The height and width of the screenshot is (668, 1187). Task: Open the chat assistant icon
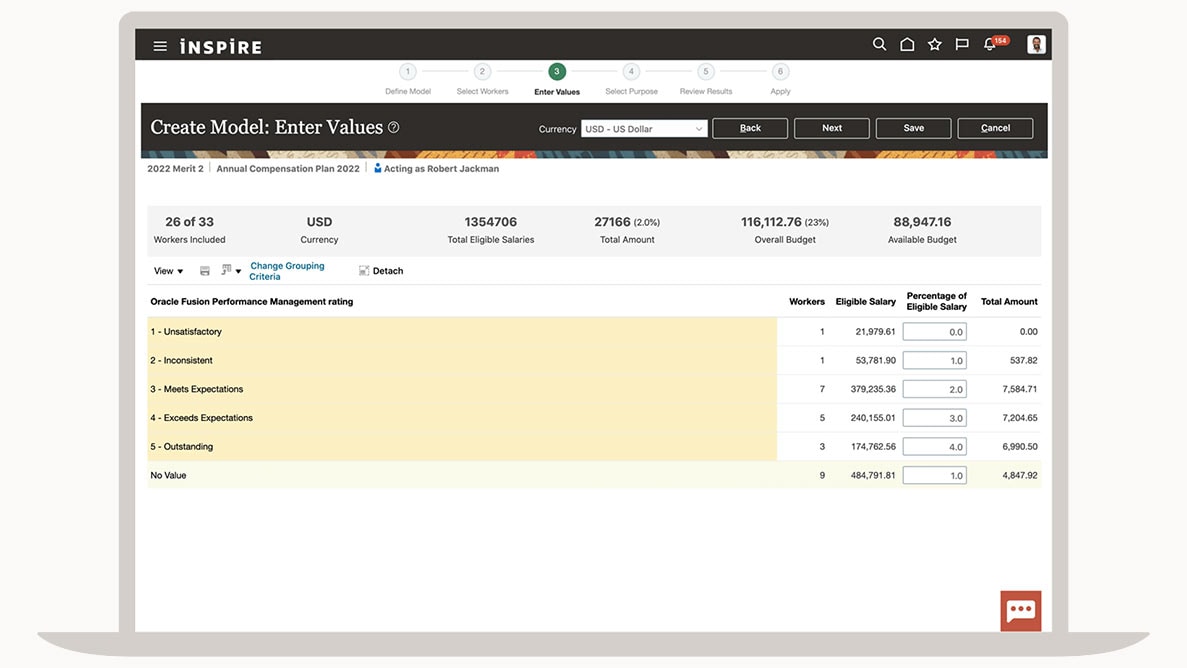(x=1020, y=610)
